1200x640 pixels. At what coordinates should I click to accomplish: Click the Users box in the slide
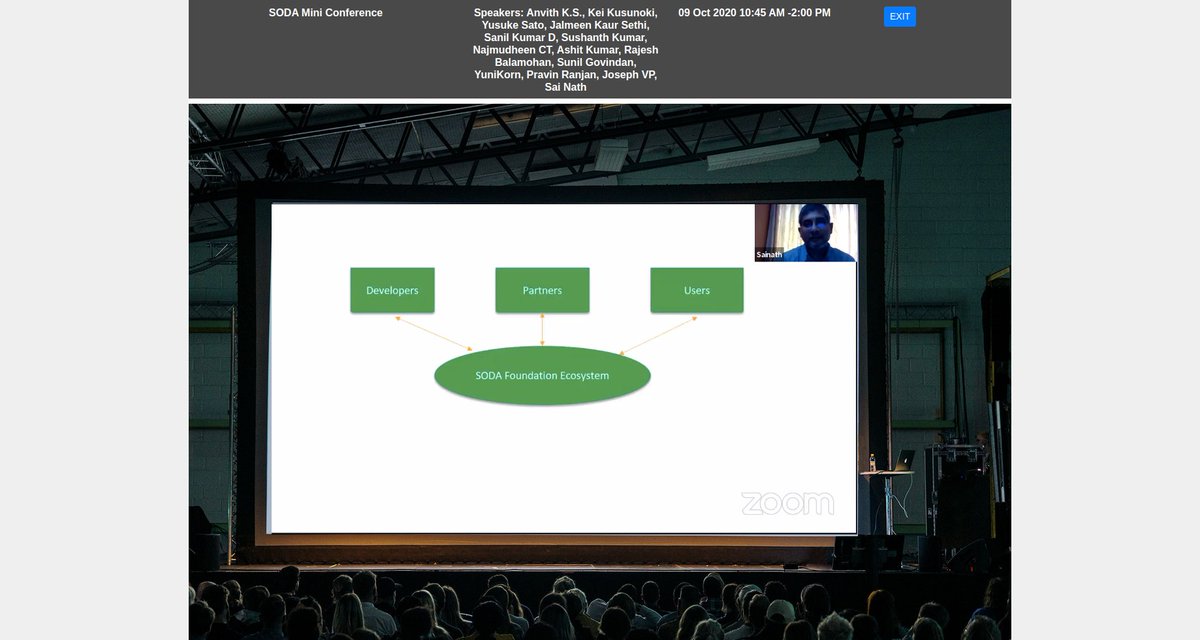(697, 290)
